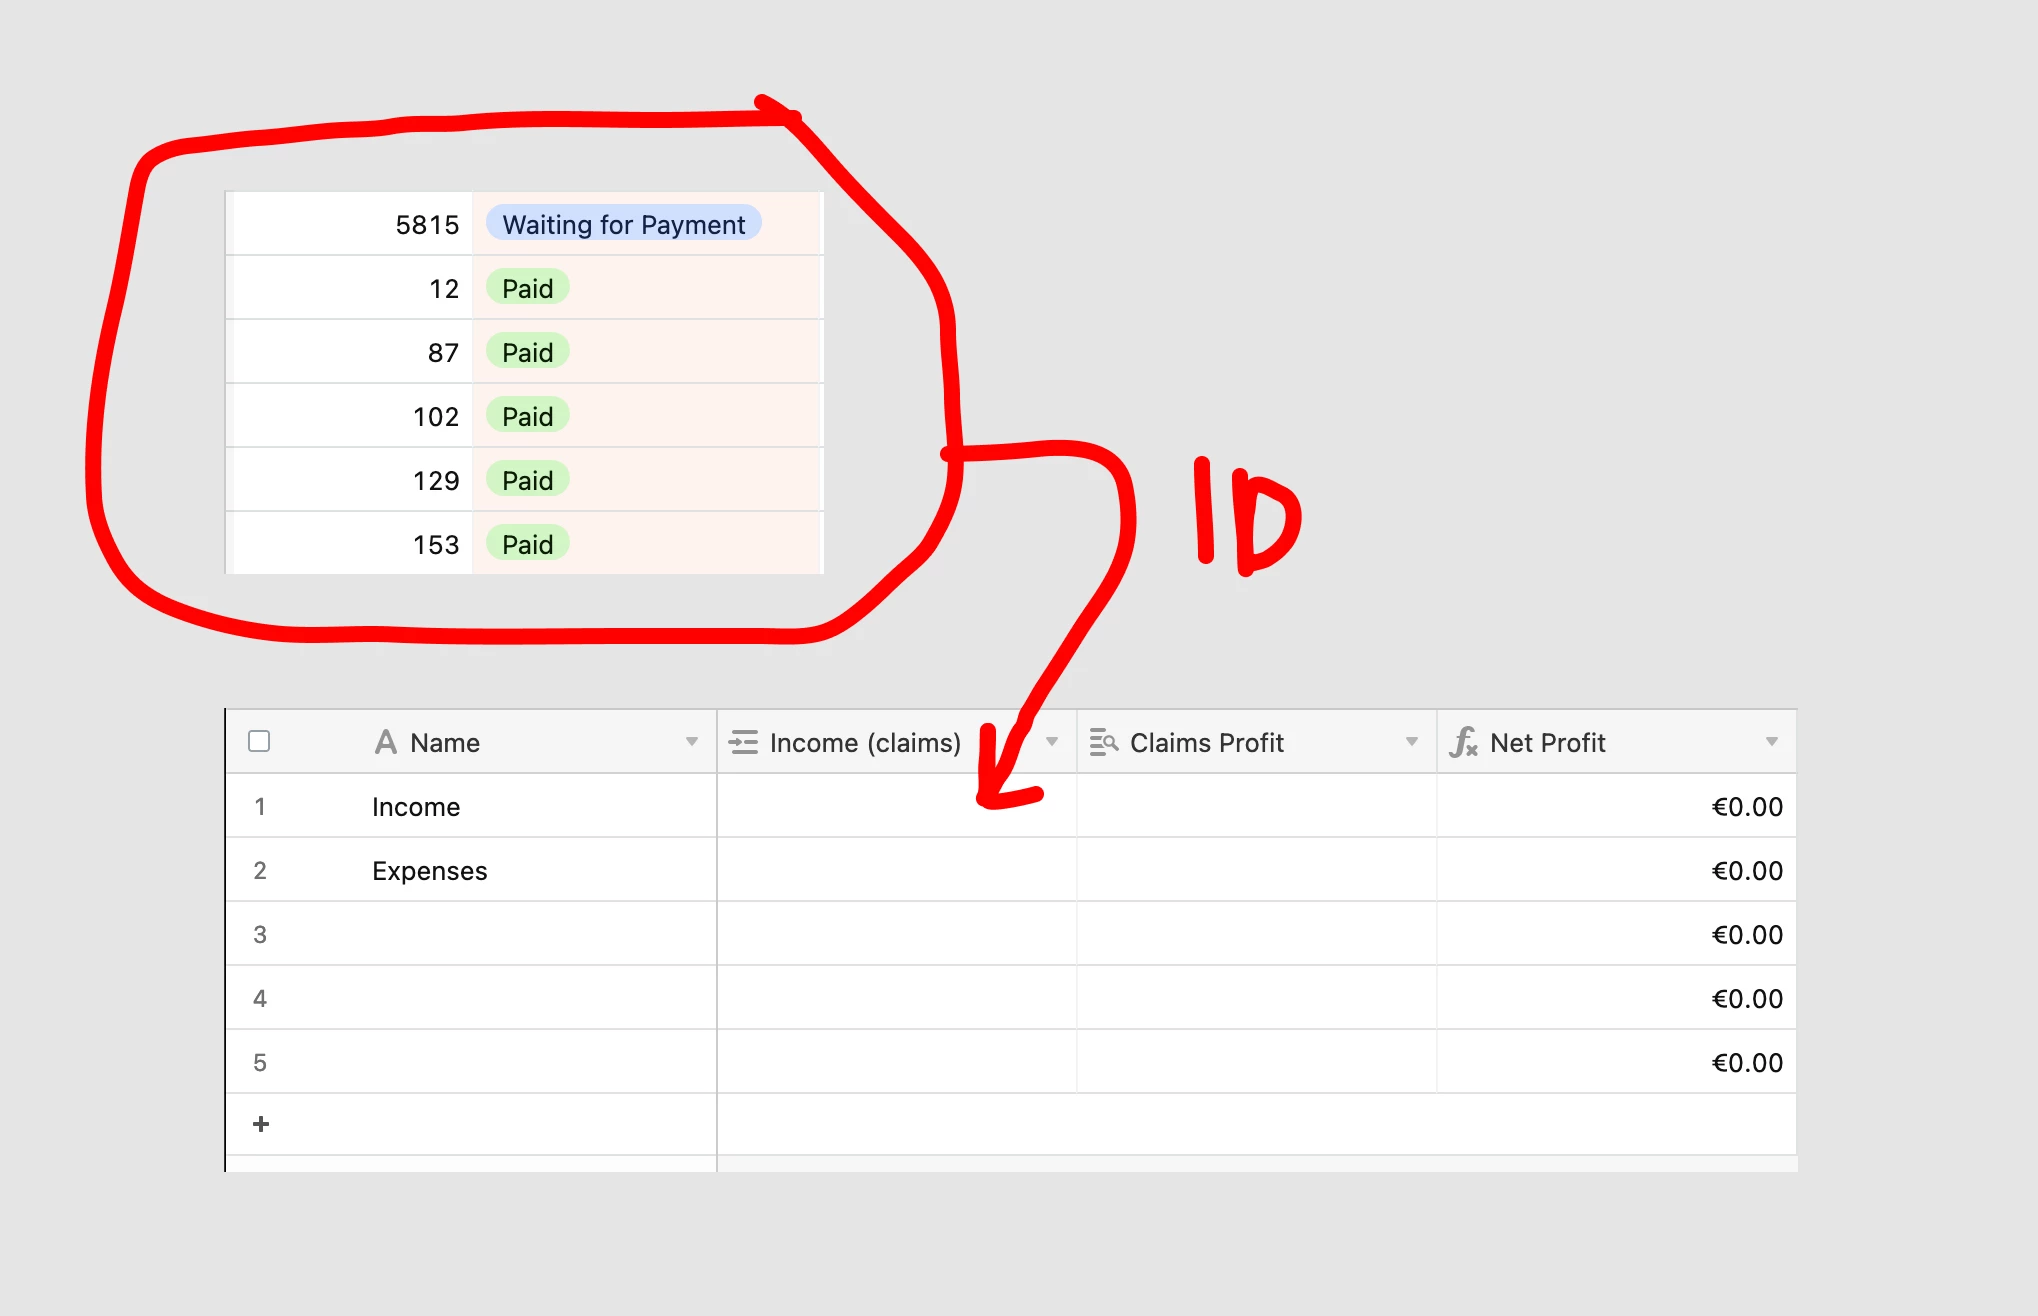Click the formula icon beside Net Profit
Image resolution: width=2038 pixels, height=1316 pixels.
[1463, 742]
